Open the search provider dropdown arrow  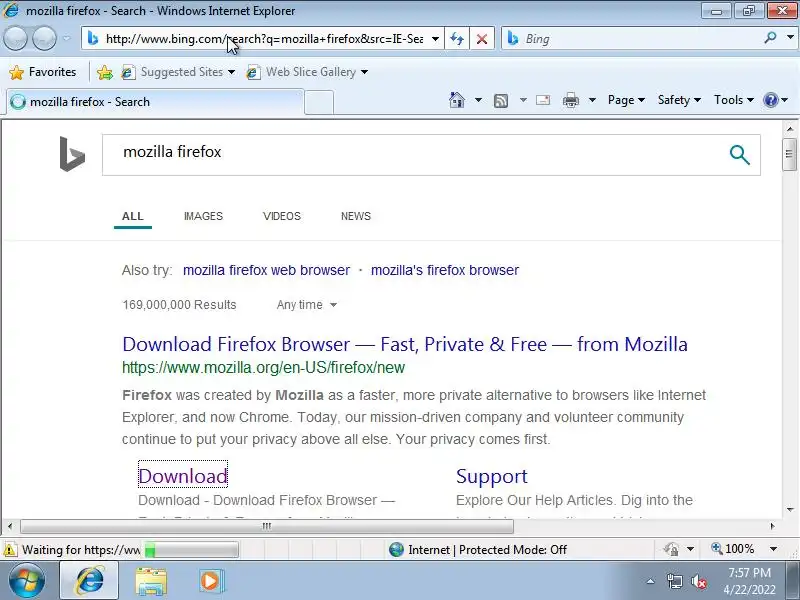point(790,37)
